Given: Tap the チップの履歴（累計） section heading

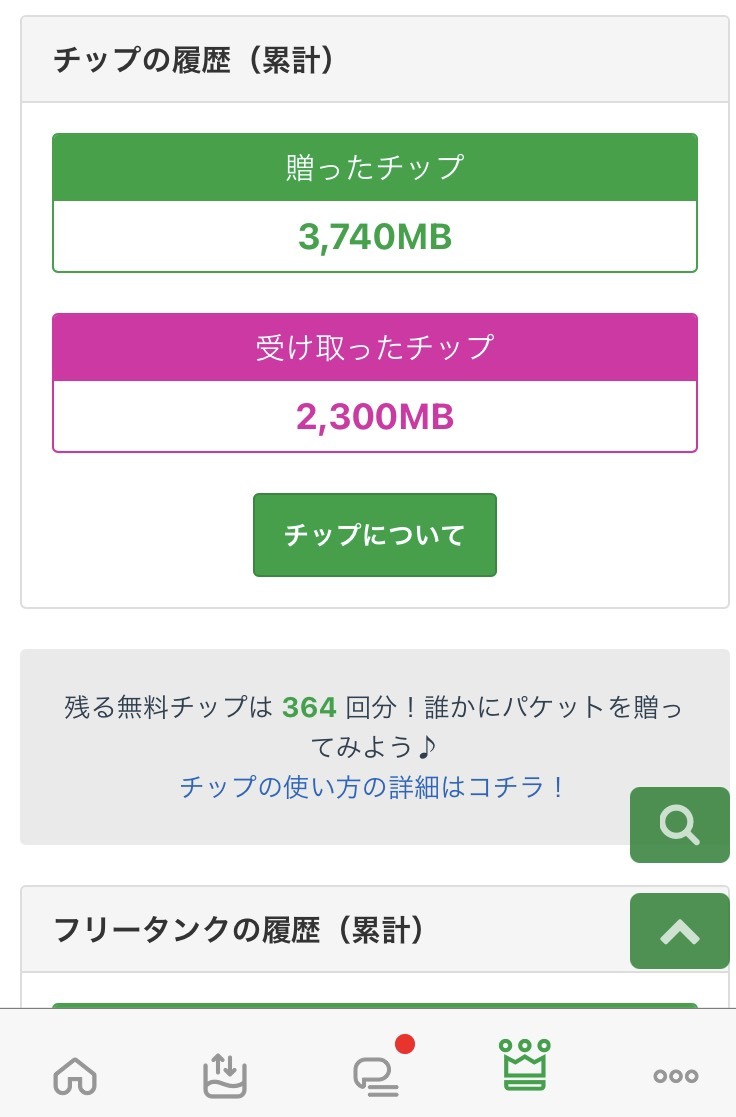Looking at the screenshot, I should click(193, 60).
